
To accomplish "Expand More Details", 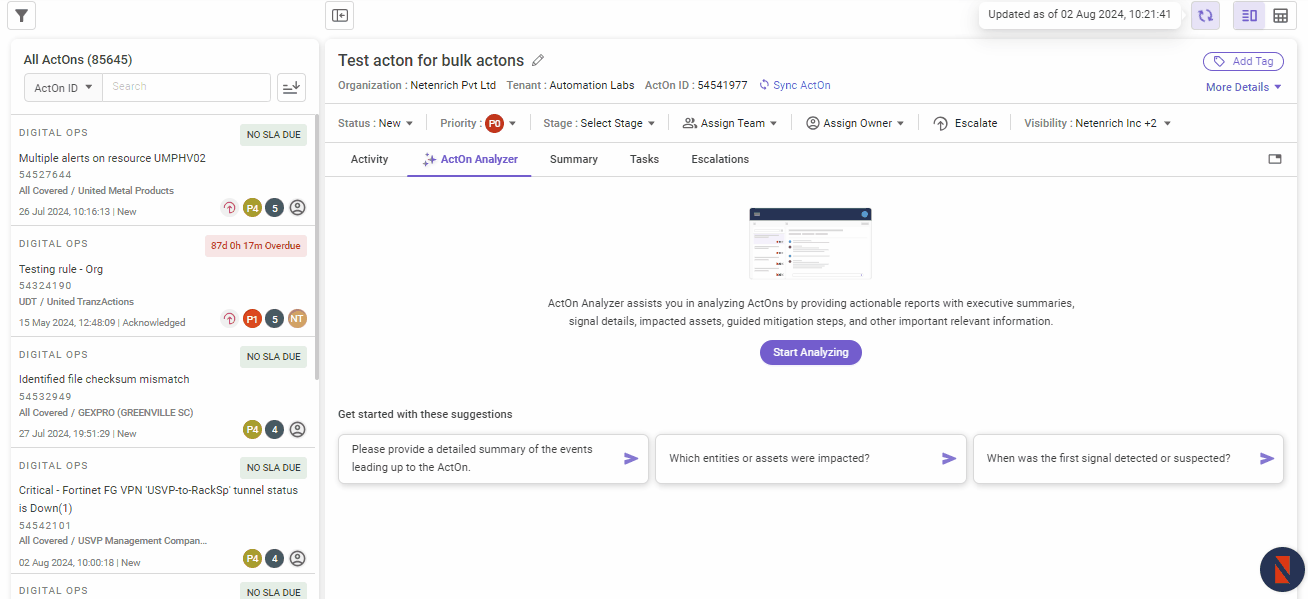I will tap(1244, 87).
